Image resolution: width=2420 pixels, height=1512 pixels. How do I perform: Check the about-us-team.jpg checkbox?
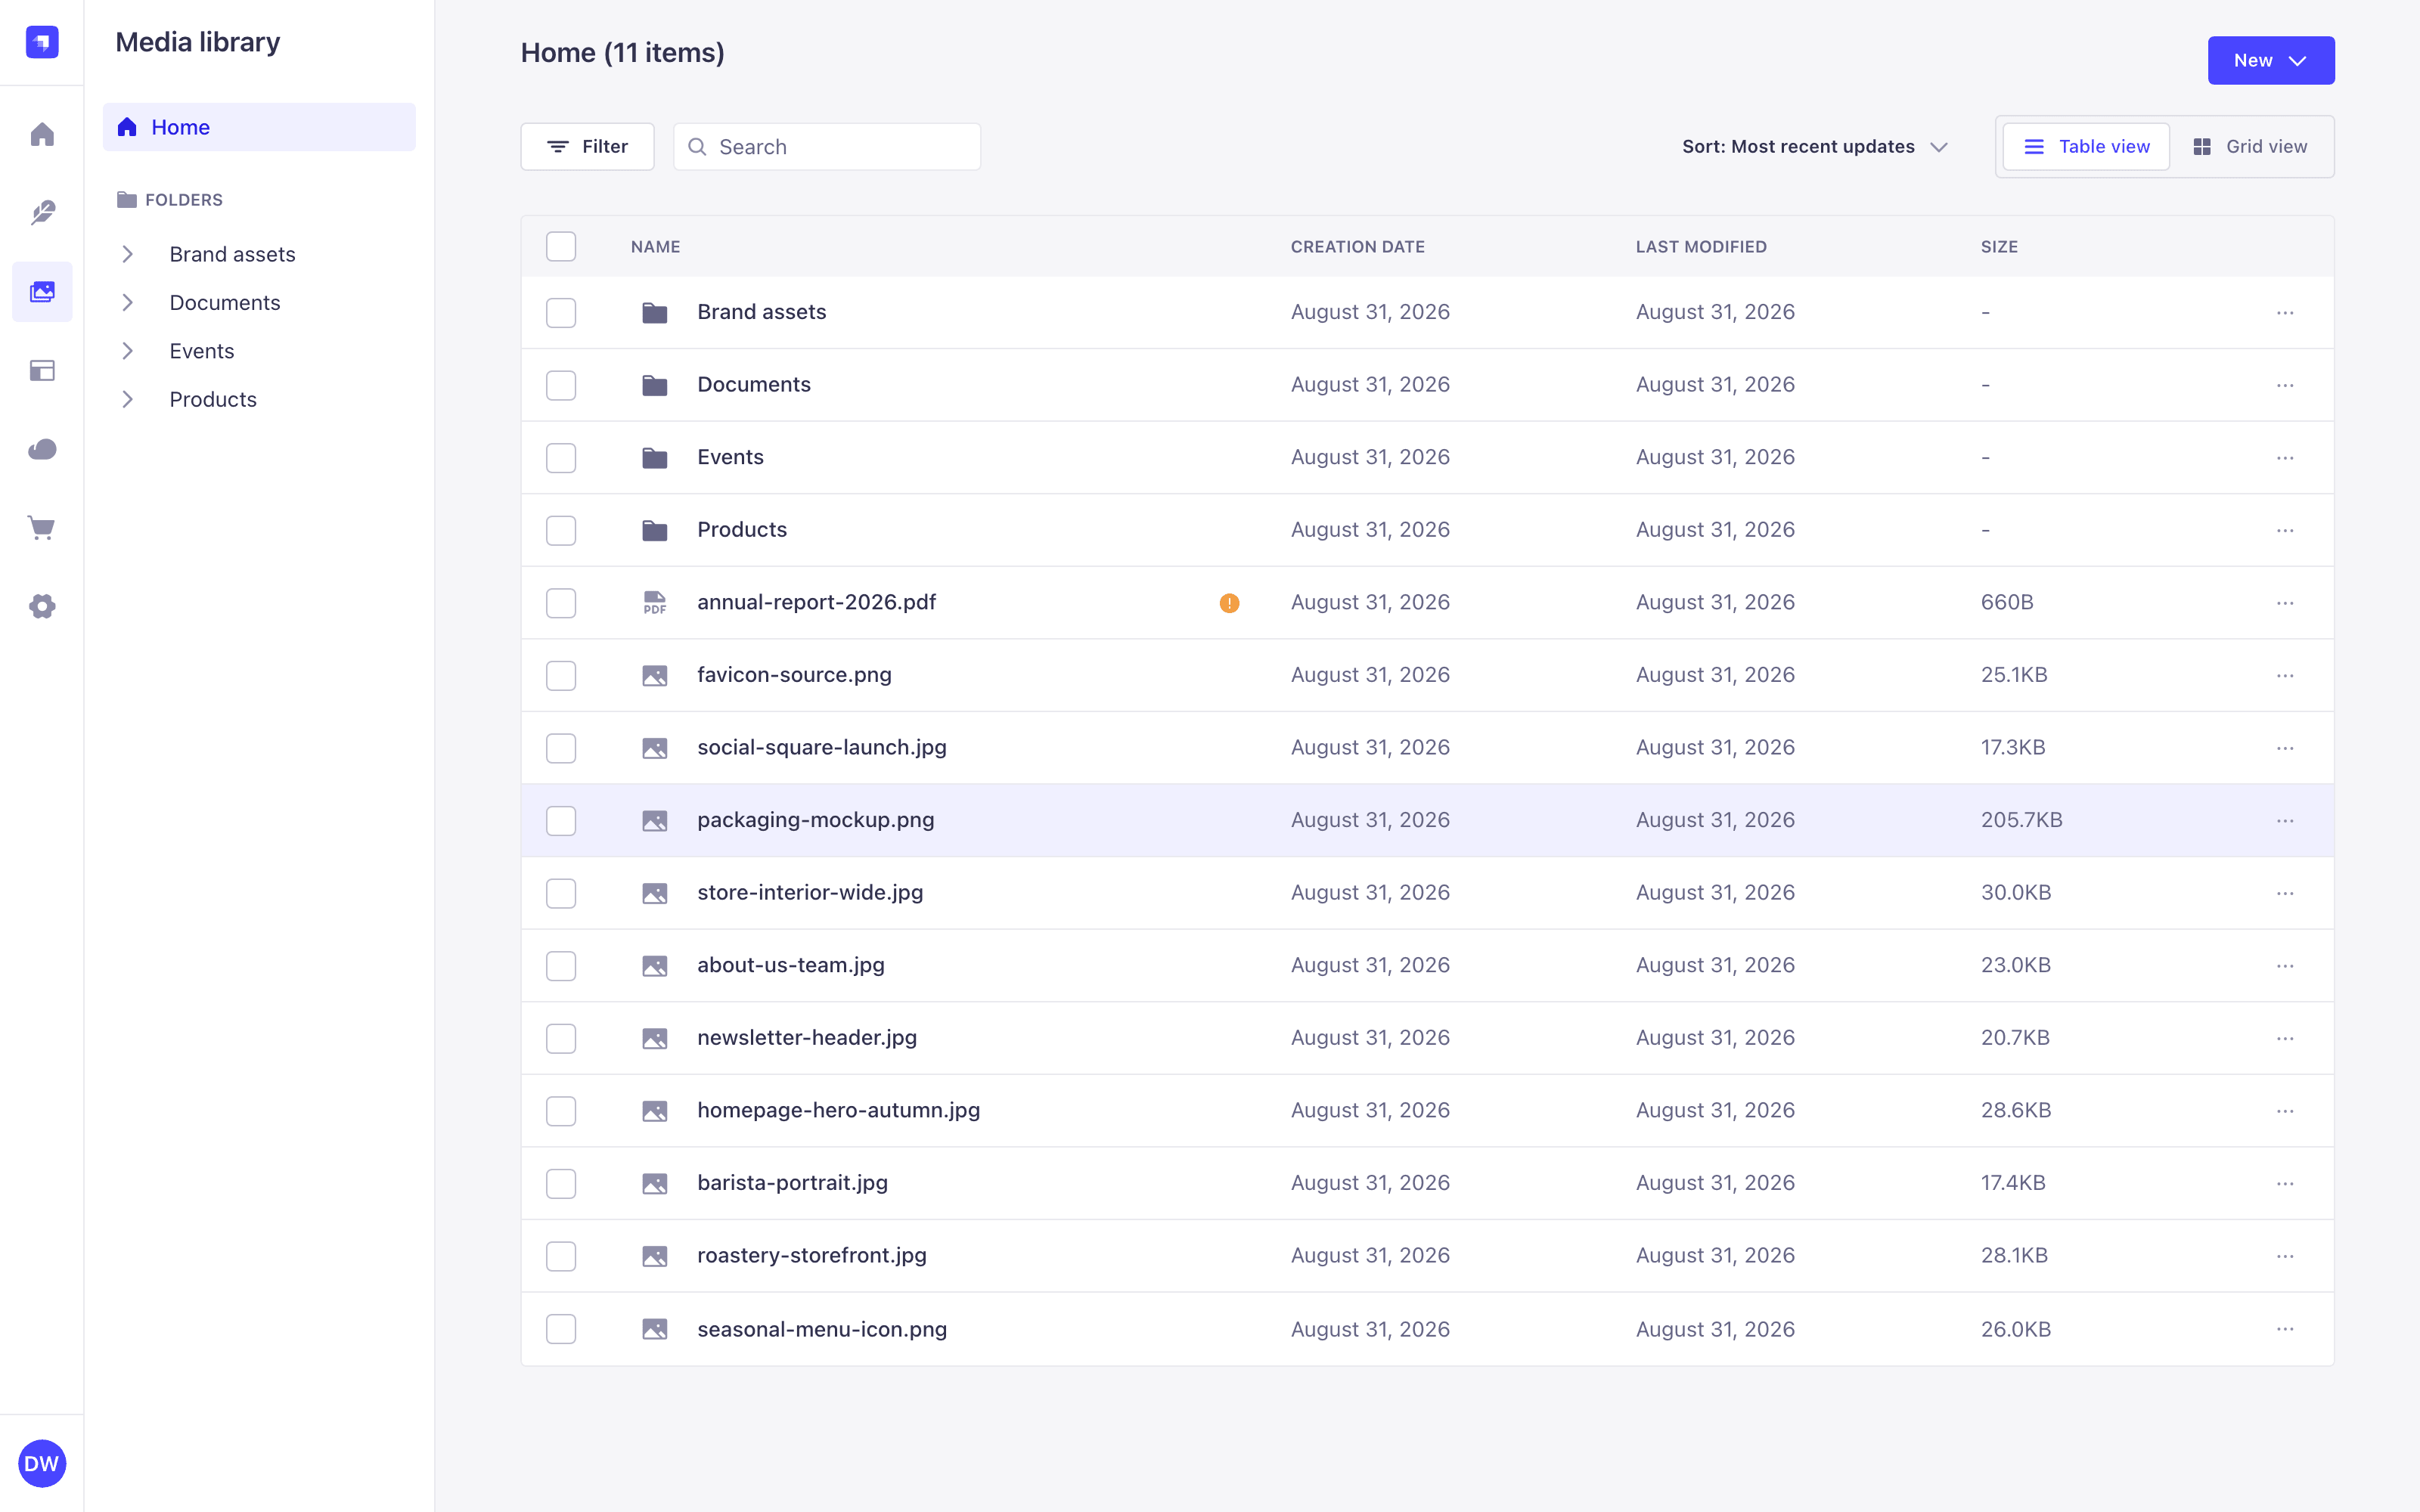pyautogui.click(x=561, y=966)
